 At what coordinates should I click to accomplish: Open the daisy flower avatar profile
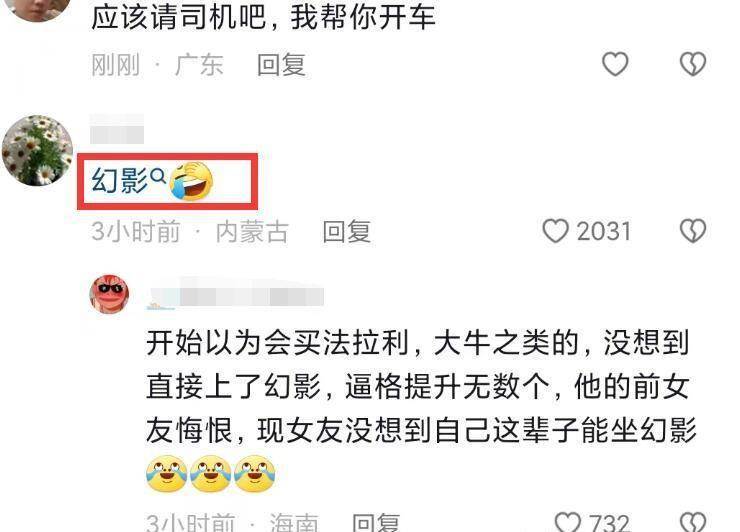click(37, 150)
